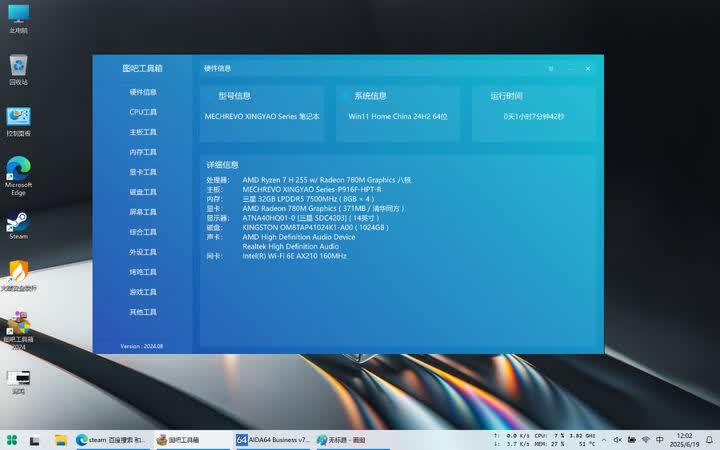This screenshot has width=720, height=450.
Task: Select 屏幕工具 in the toolbox sidebar
Action: tap(143, 212)
